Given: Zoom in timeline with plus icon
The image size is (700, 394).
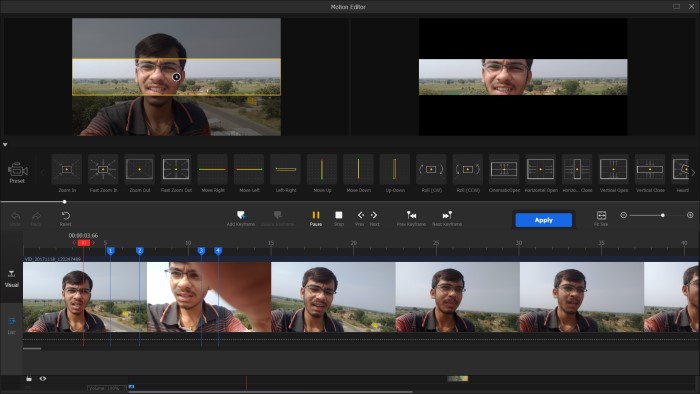Looking at the screenshot, I should point(690,215).
